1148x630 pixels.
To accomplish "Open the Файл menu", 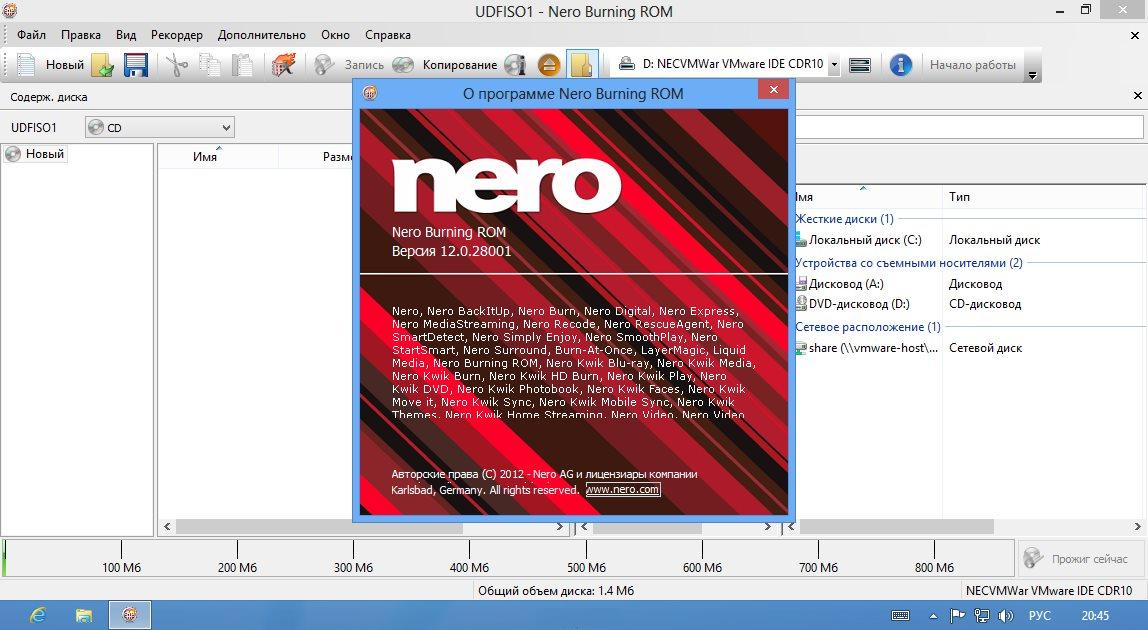I will point(31,34).
